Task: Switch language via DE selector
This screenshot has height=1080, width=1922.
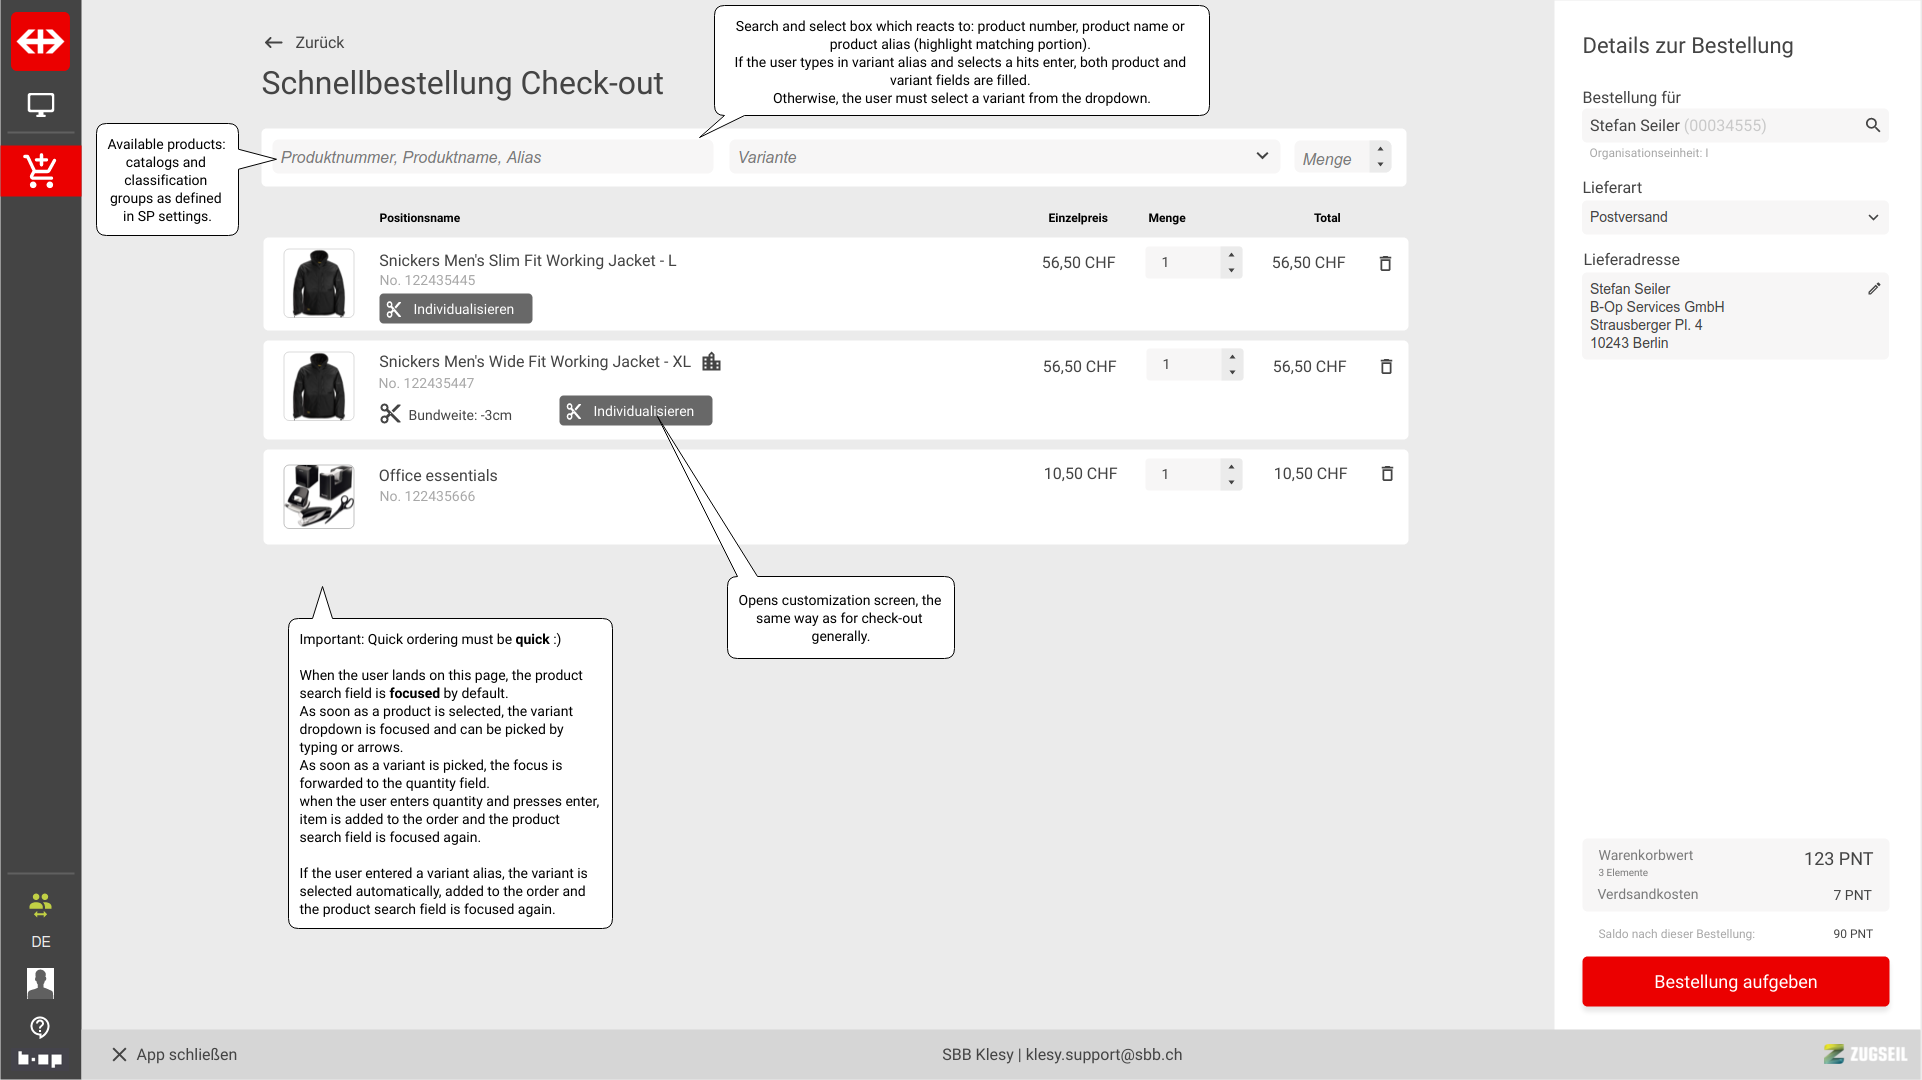Action: 40,941
